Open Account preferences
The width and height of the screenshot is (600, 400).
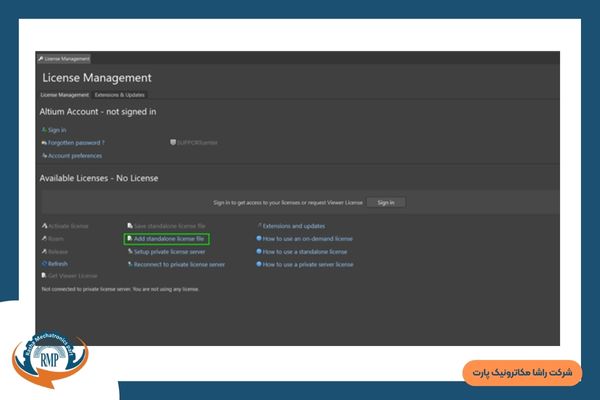pos(74,156)
